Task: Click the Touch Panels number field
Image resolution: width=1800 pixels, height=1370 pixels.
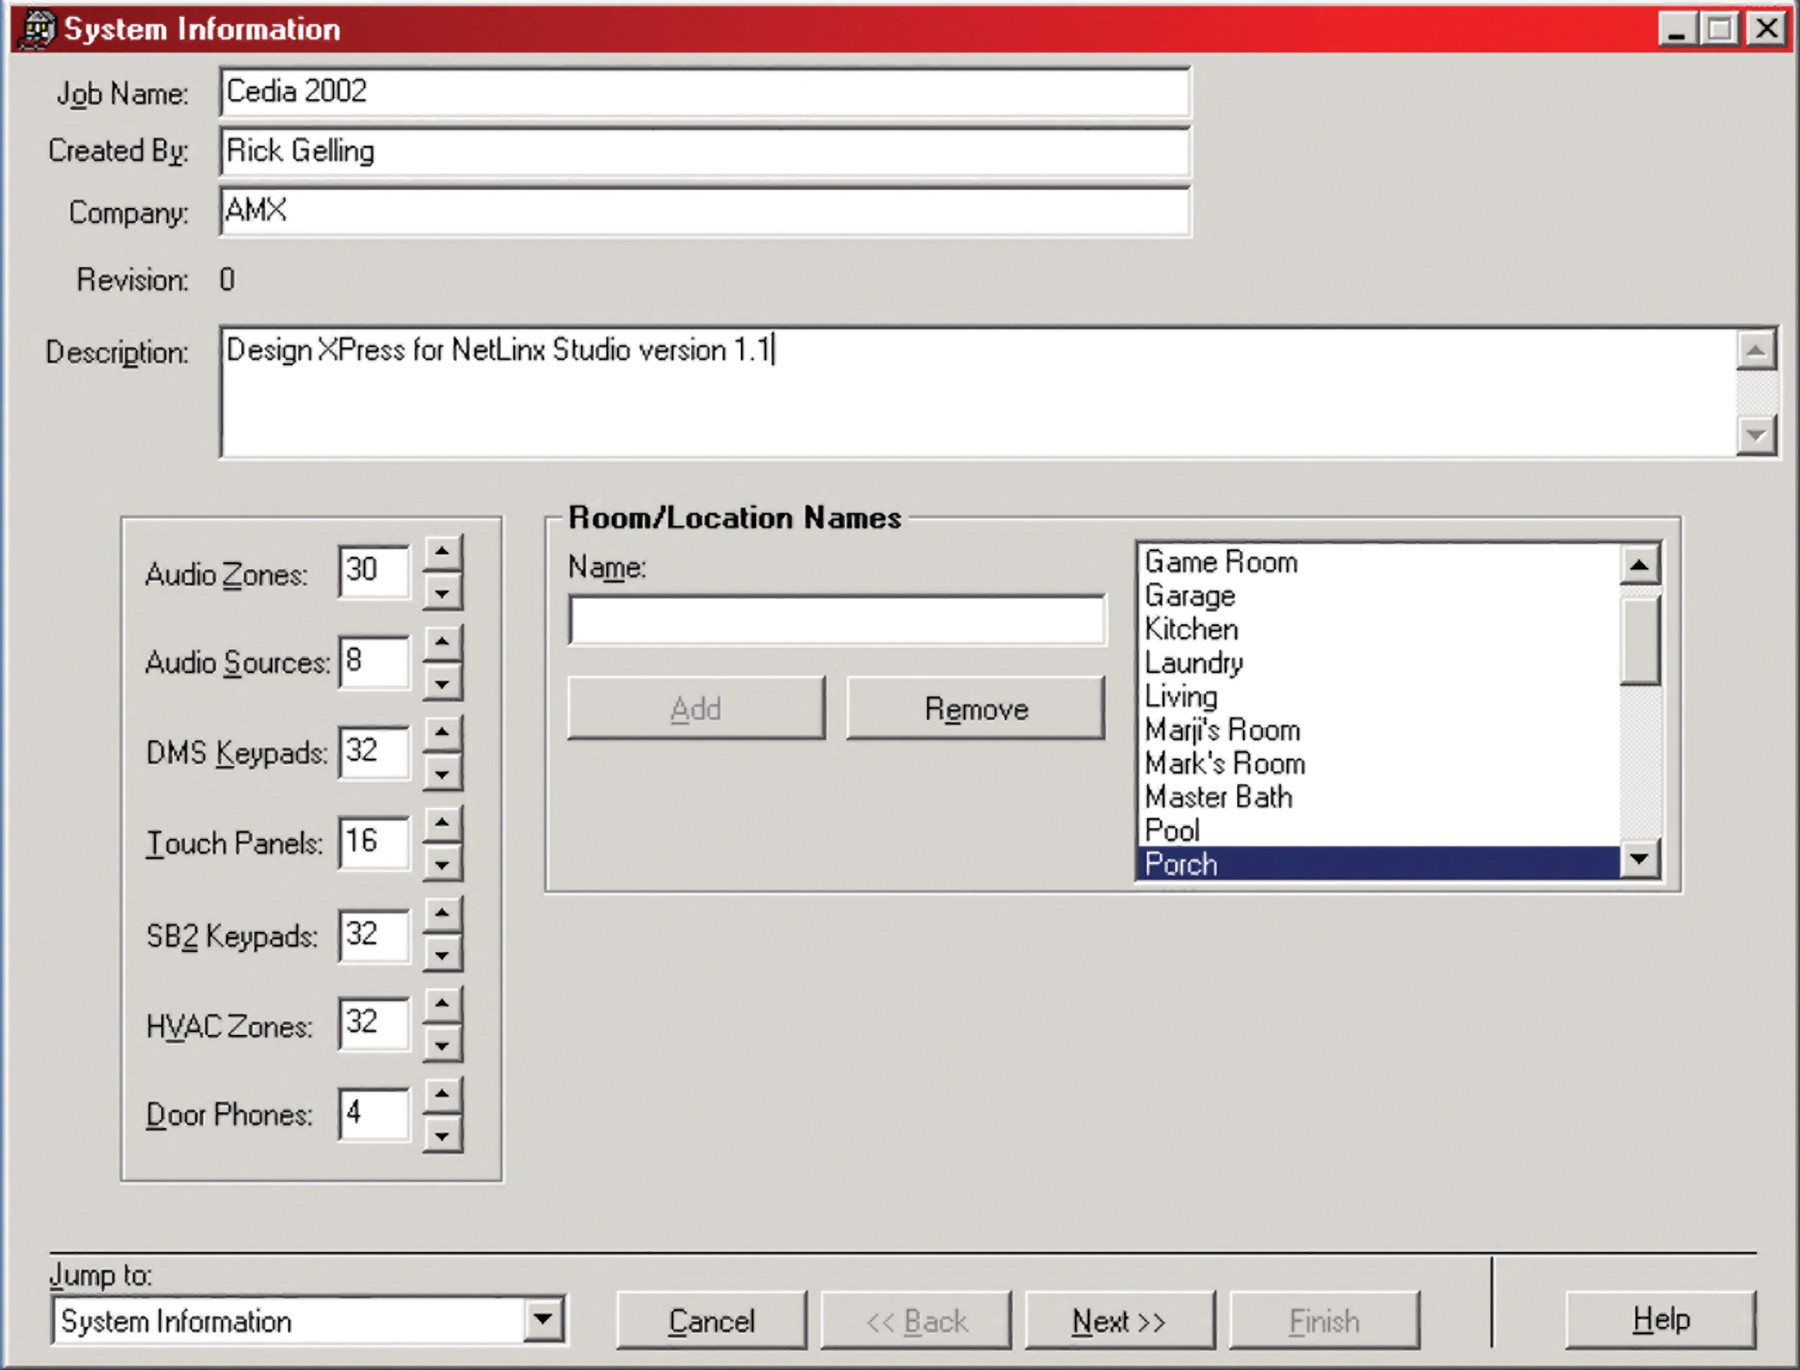Action: pos(374,842)
